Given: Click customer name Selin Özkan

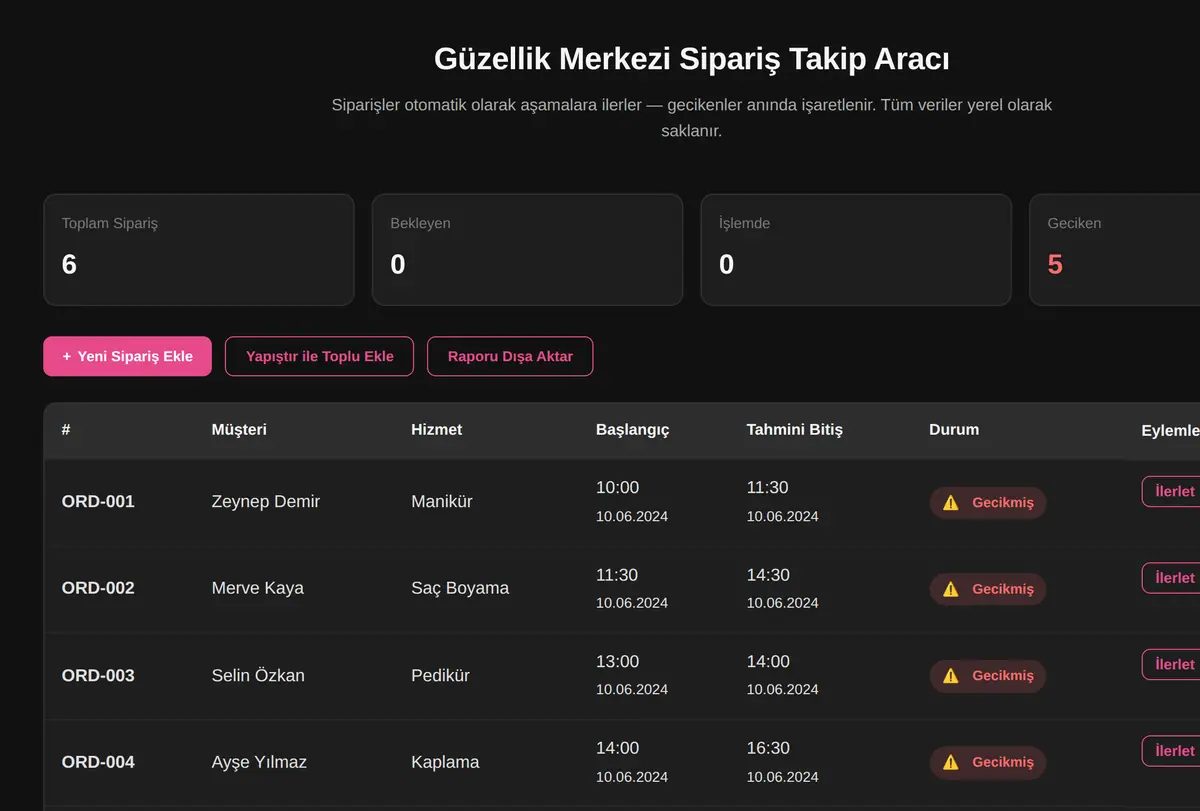Looking at the screenshot, I should [258, 675].
